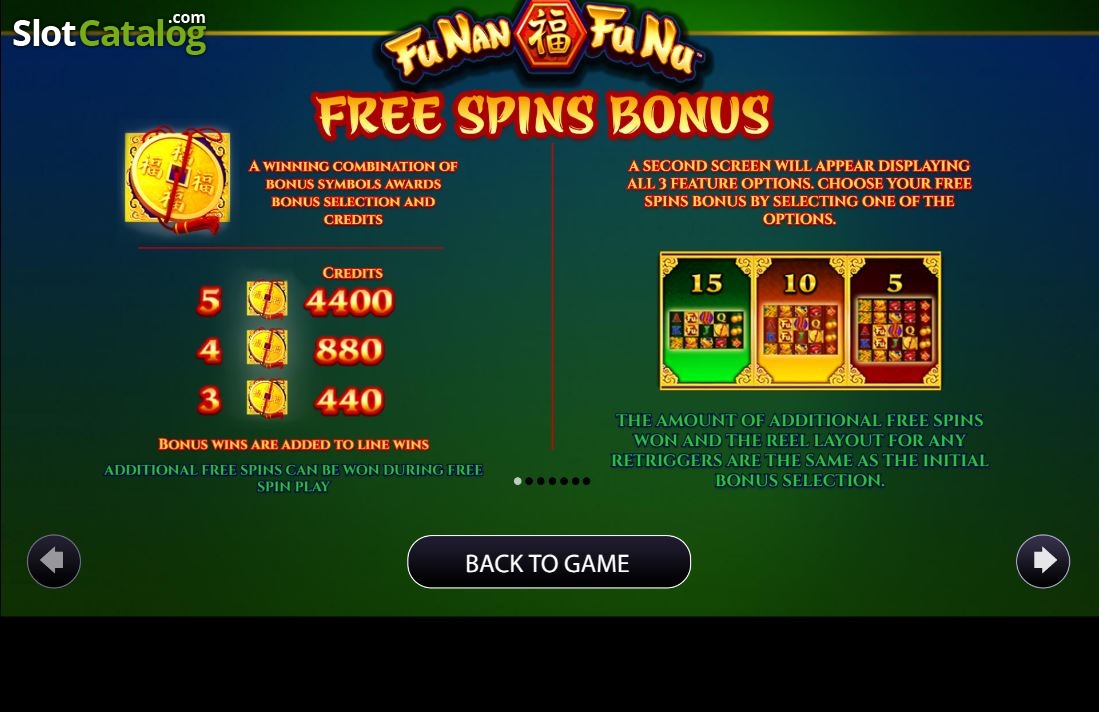Click the coin icon beside 880 credits

coord(267,348)
